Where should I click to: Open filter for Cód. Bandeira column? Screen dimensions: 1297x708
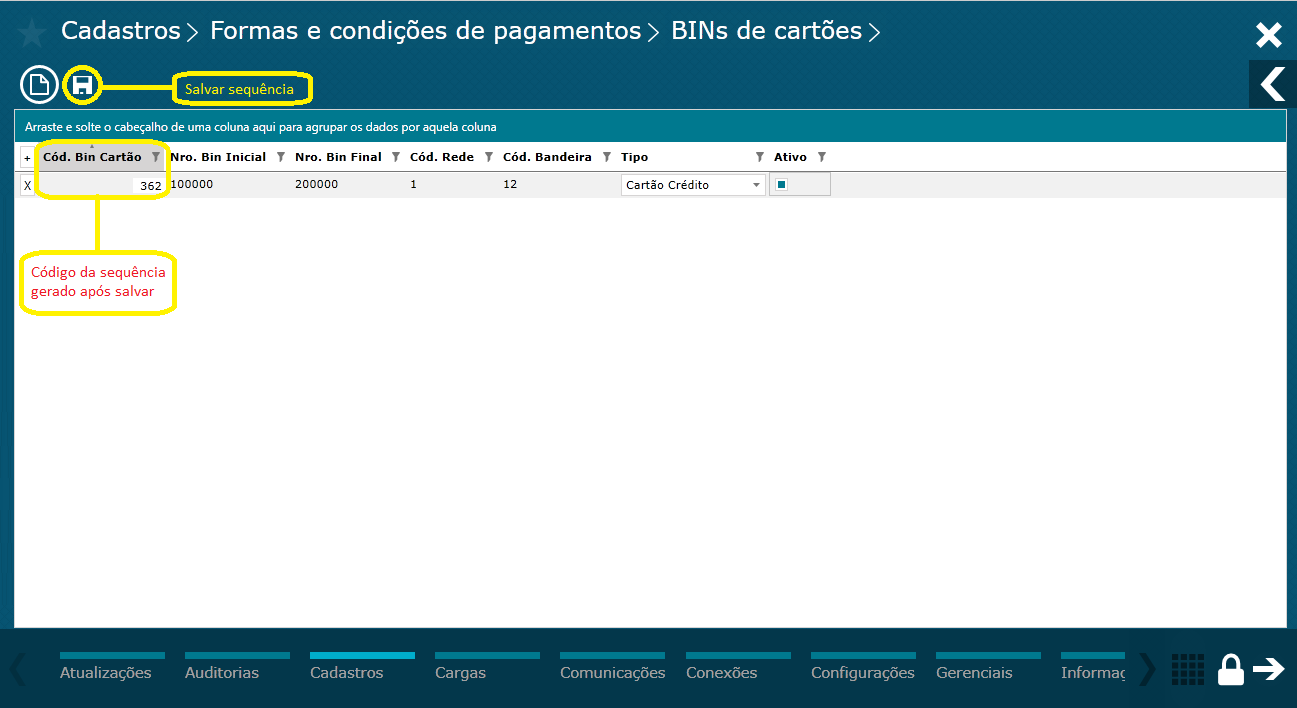[x=606, y=157]
